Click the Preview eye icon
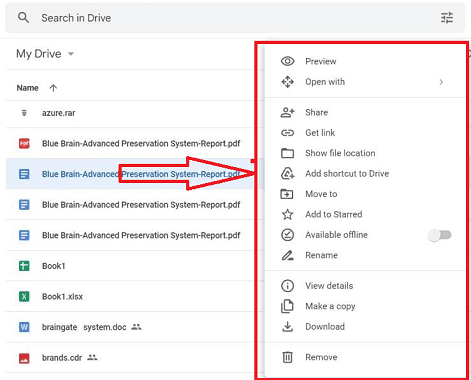Viewport: 471px width, 380px height. [x=287, y=61]
